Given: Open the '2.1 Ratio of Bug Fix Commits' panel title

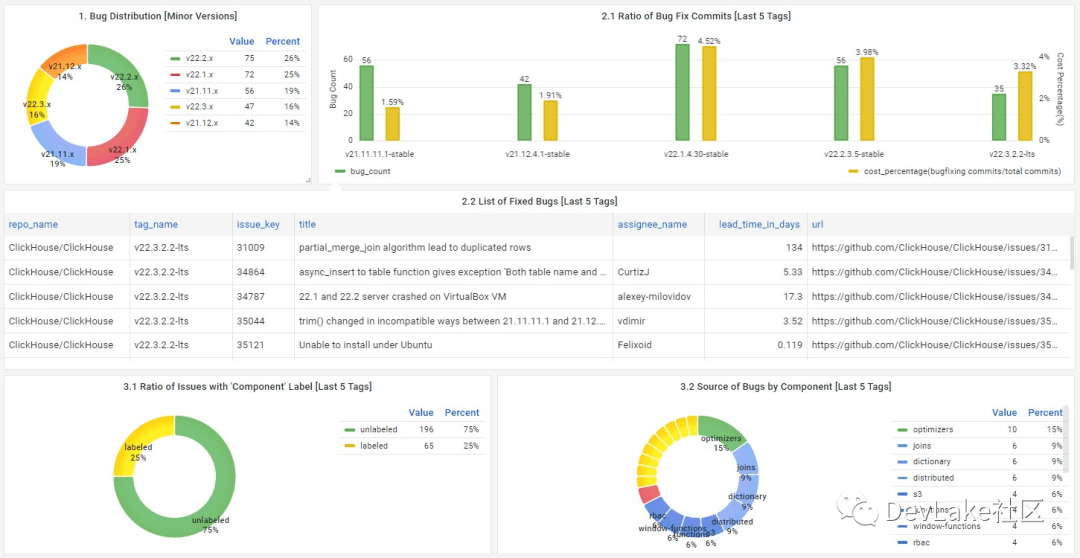Looking at the screenshot, I should tap(696, 15).
